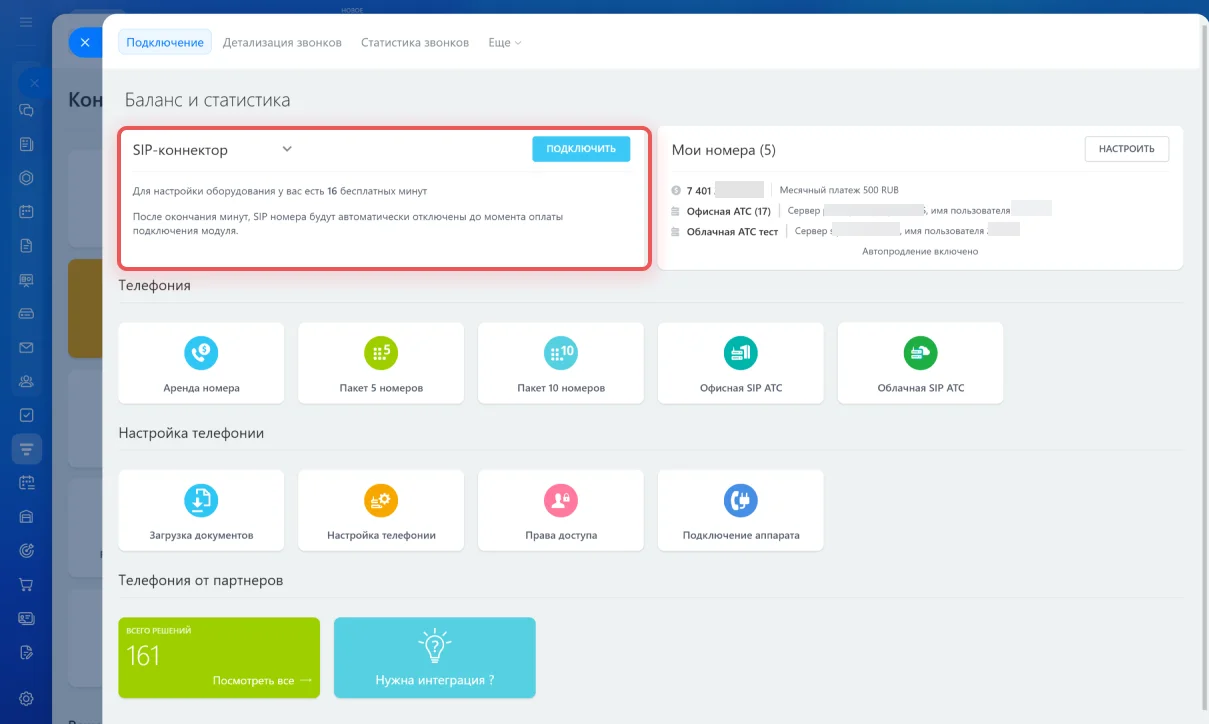The width and height of the screenshot is (1209, 724).
Task: Open the concentric circles icon in sidebar
Action: (27, 178)
